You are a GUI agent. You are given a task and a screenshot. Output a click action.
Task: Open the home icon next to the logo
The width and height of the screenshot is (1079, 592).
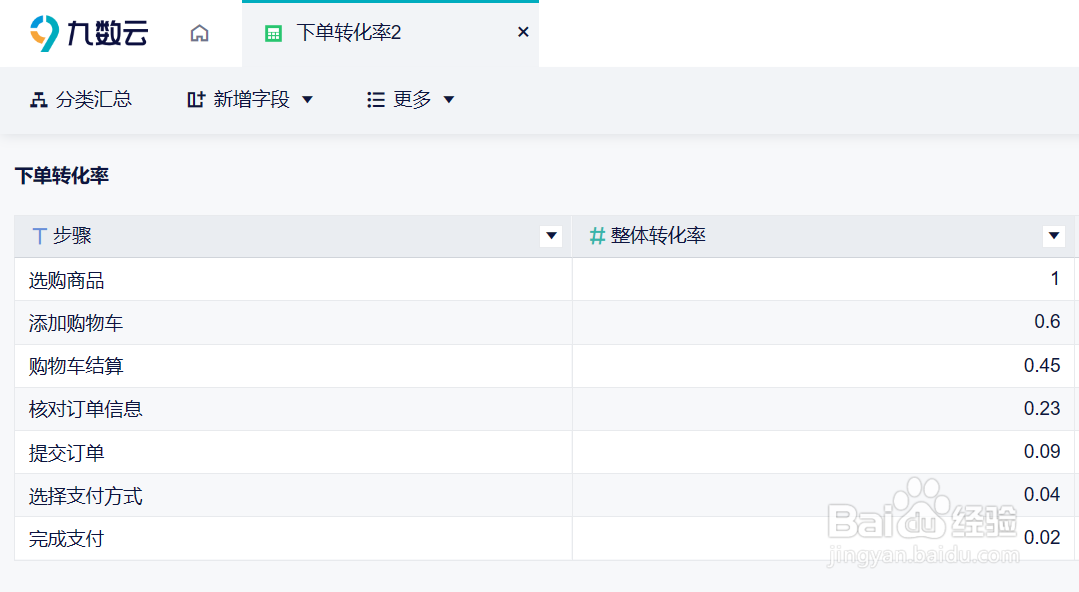click(199, 33)
